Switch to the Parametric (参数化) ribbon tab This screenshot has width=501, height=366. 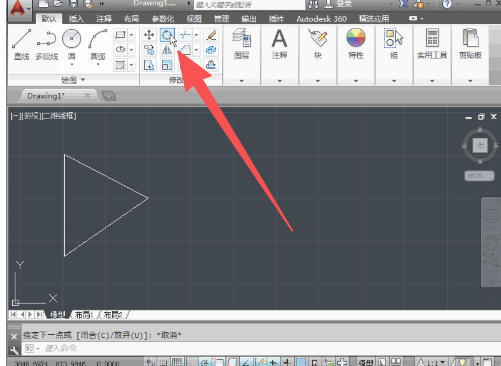point(163,19)
